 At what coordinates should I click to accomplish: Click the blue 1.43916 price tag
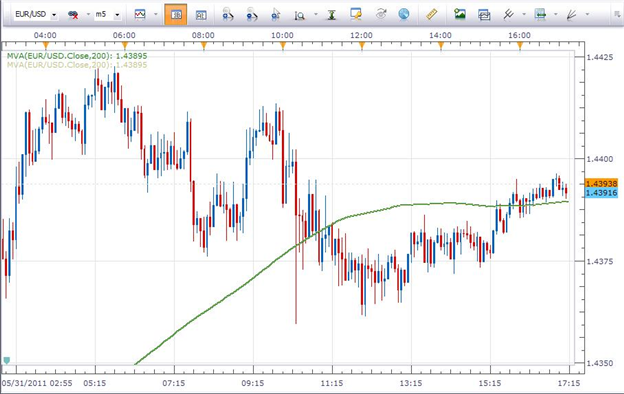point(601,193)
